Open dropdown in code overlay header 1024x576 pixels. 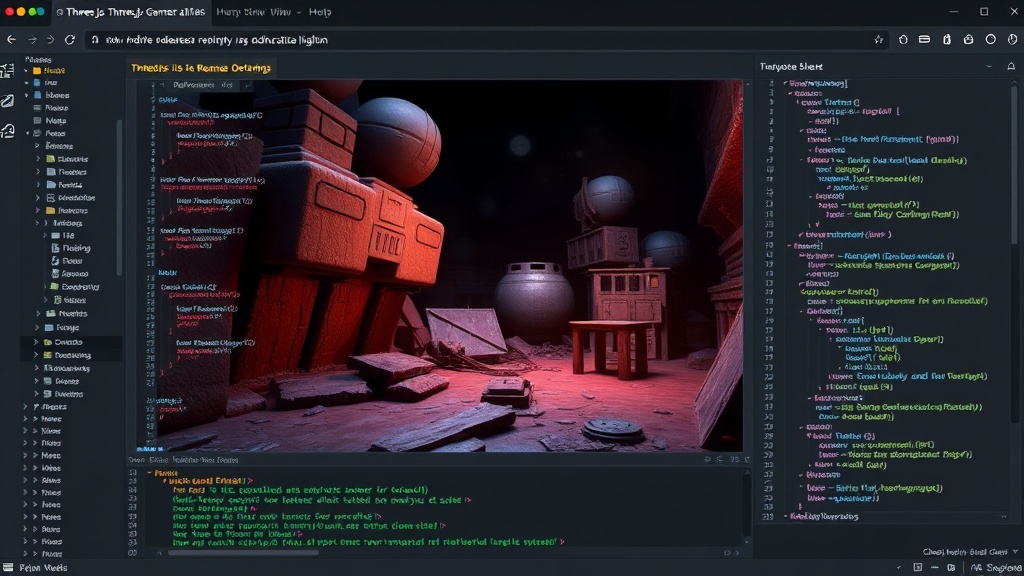pyautogui.click(x=247, y=85)
